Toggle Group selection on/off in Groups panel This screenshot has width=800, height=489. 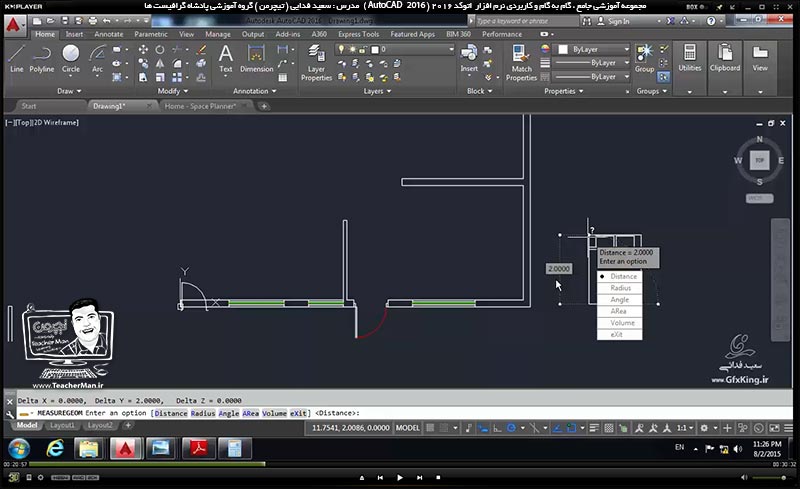click(663, 77)
